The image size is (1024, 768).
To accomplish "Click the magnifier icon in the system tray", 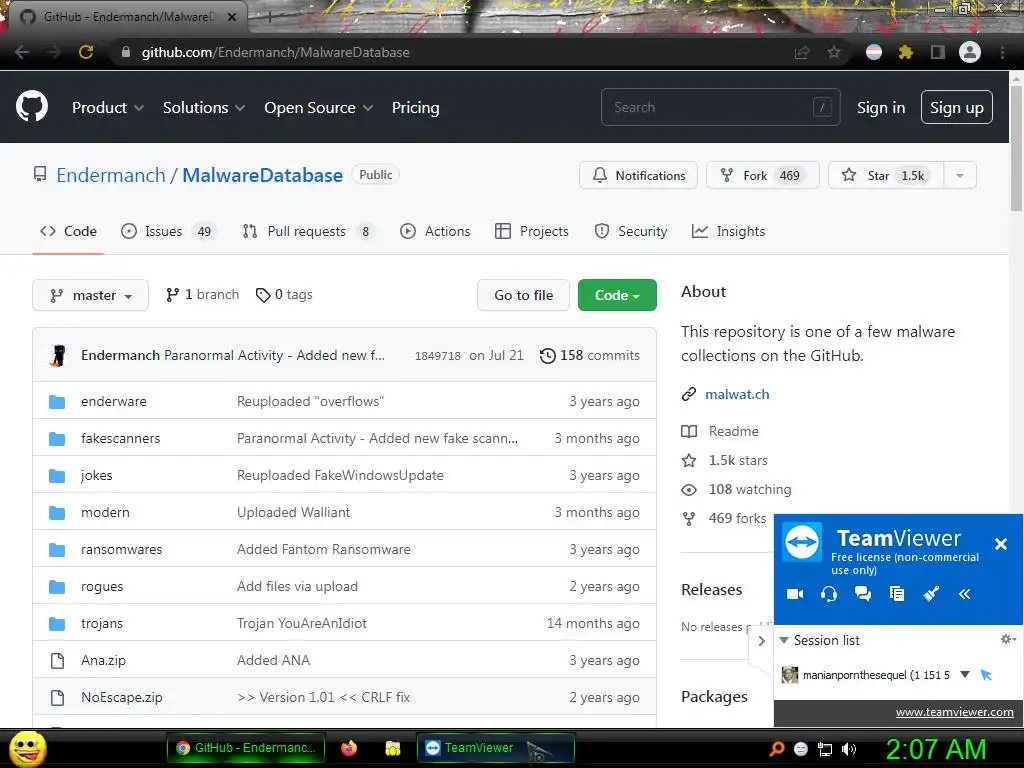I will point(776,749).
